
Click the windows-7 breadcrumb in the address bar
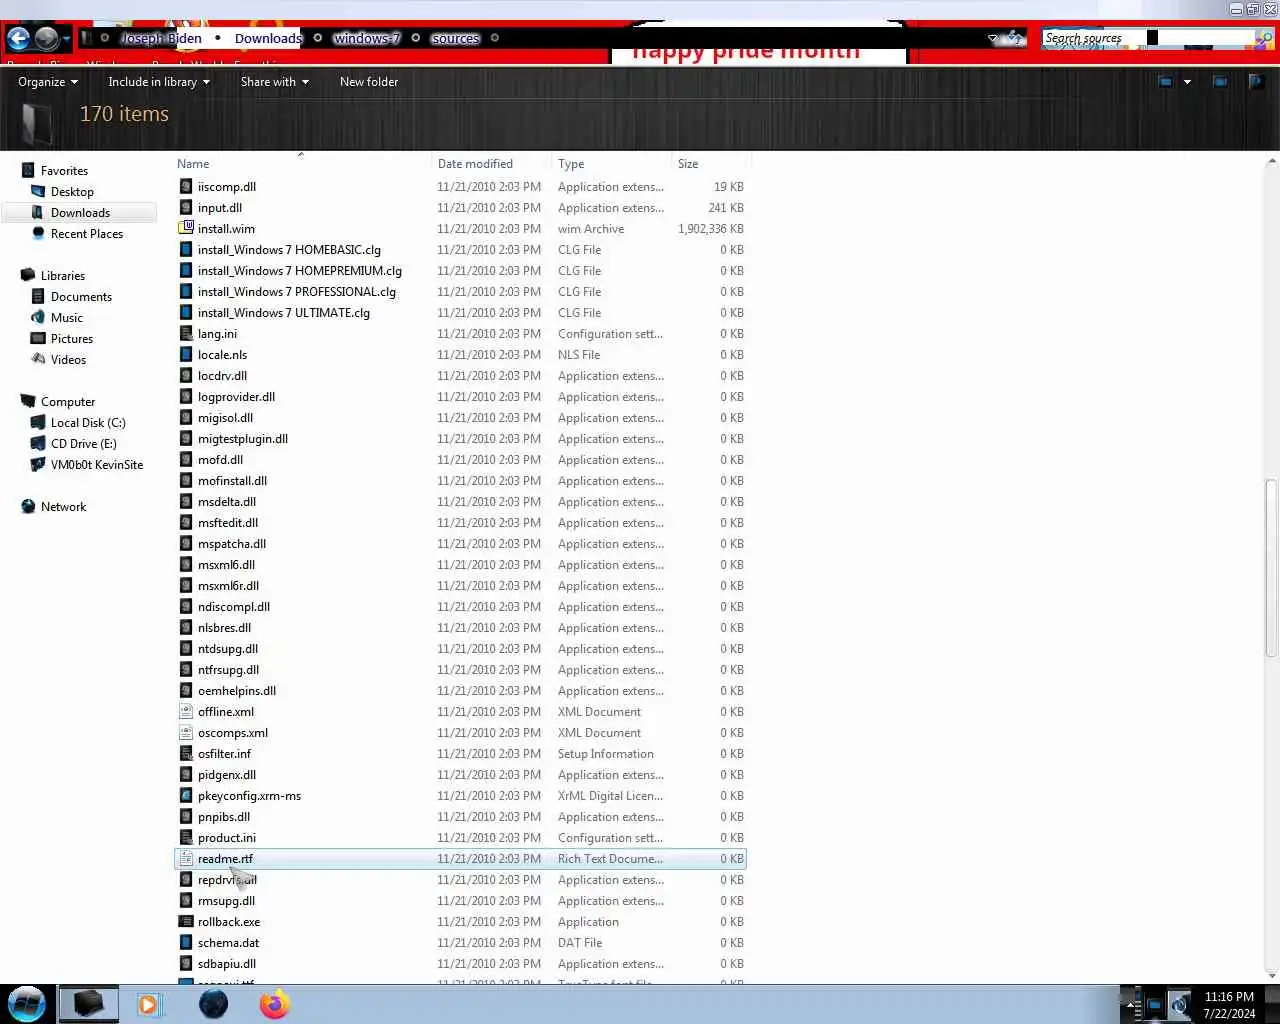(x=366, y=38)
